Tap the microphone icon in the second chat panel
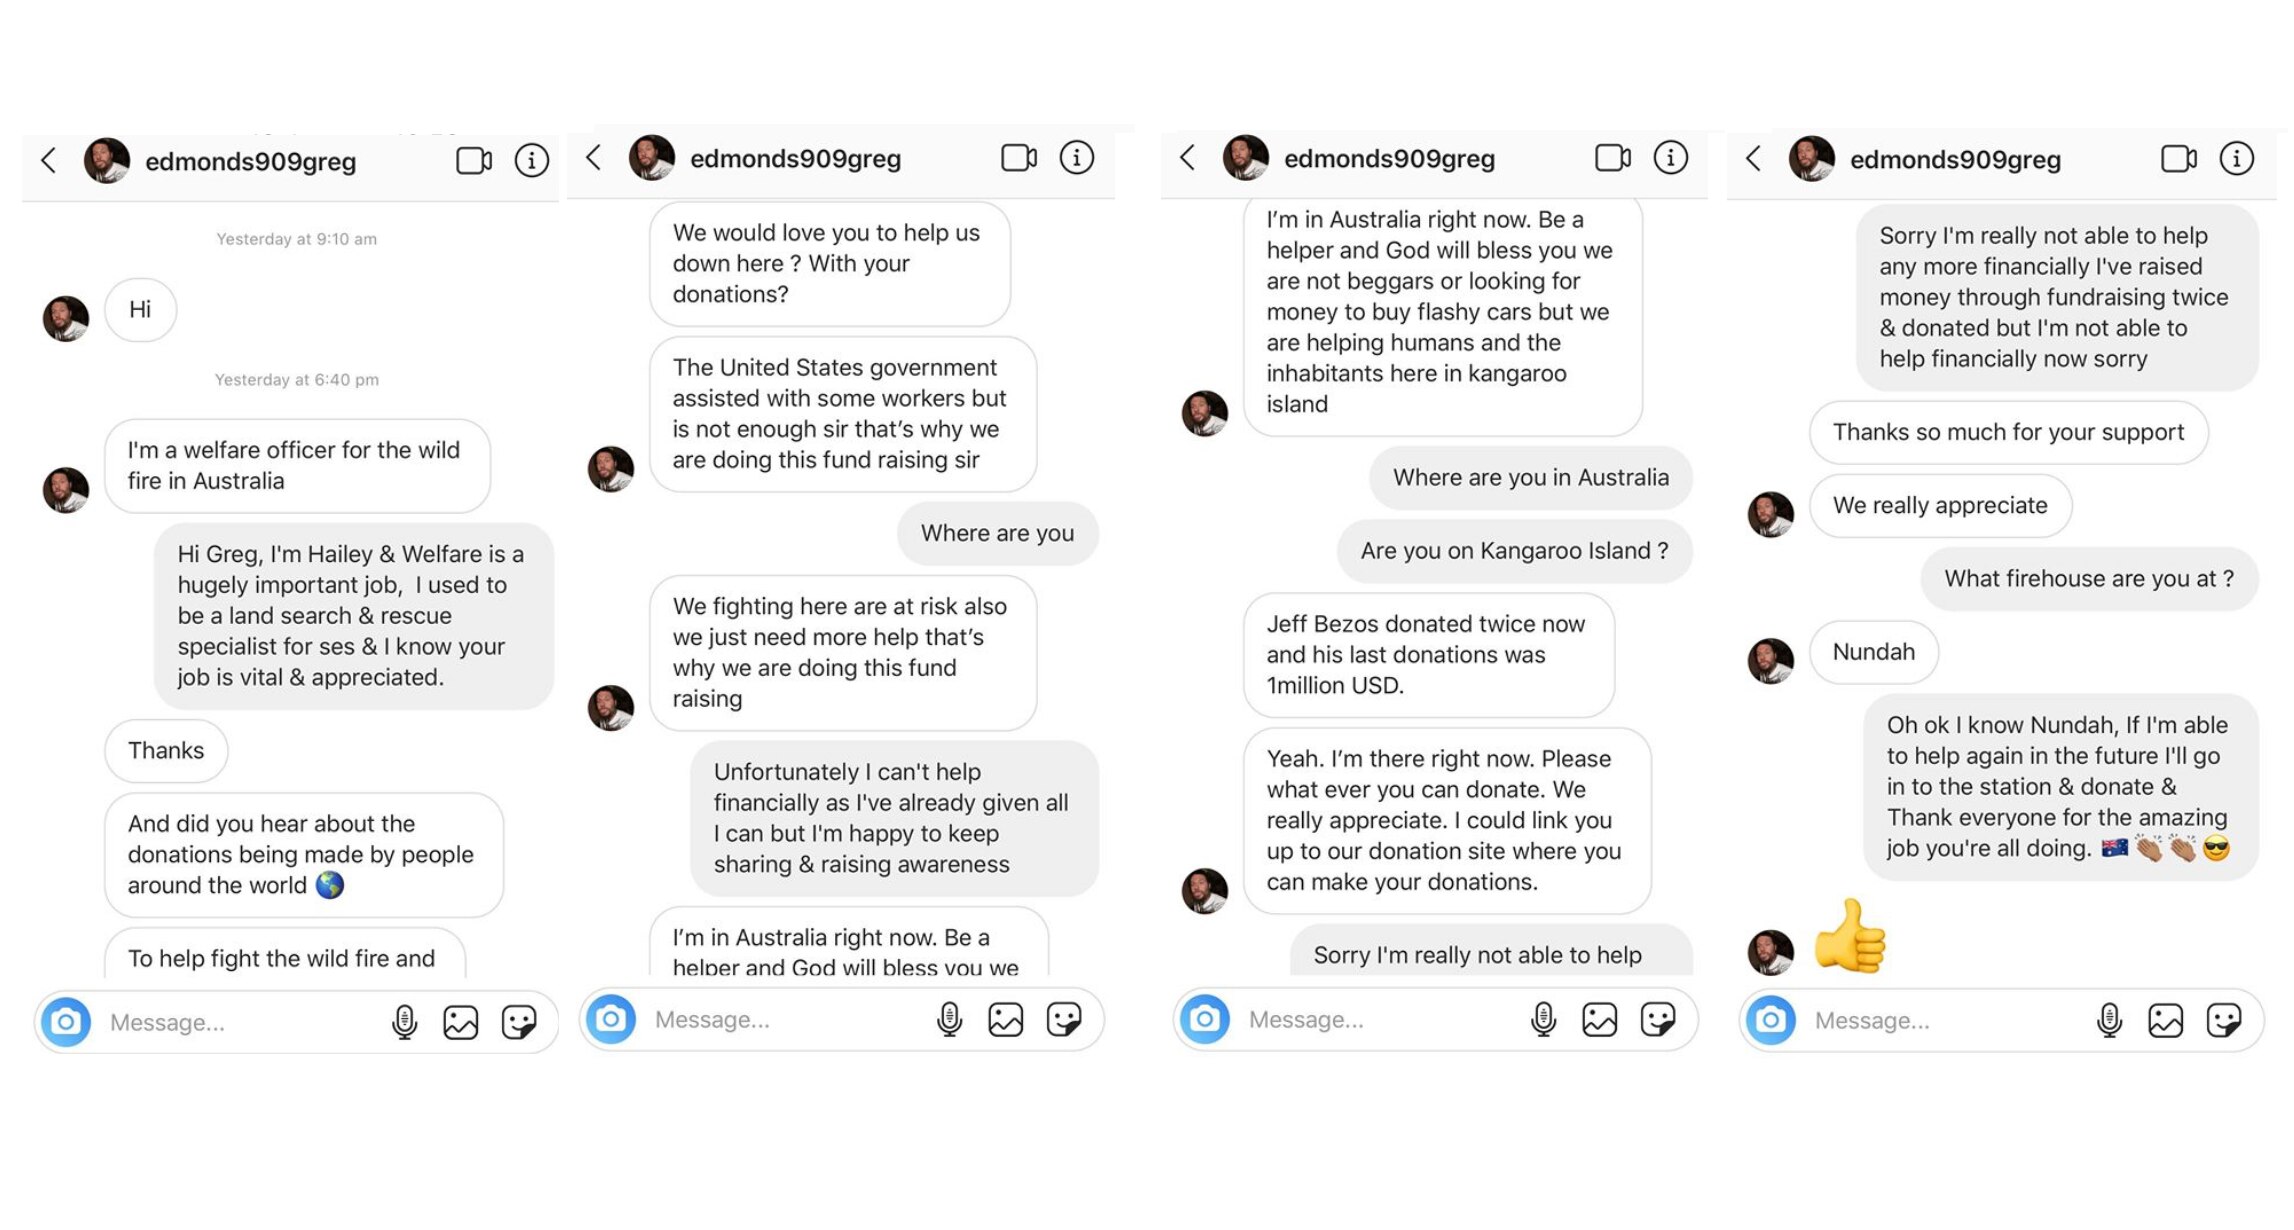Viewport: 2294px width, 1230px height. 948,1019
